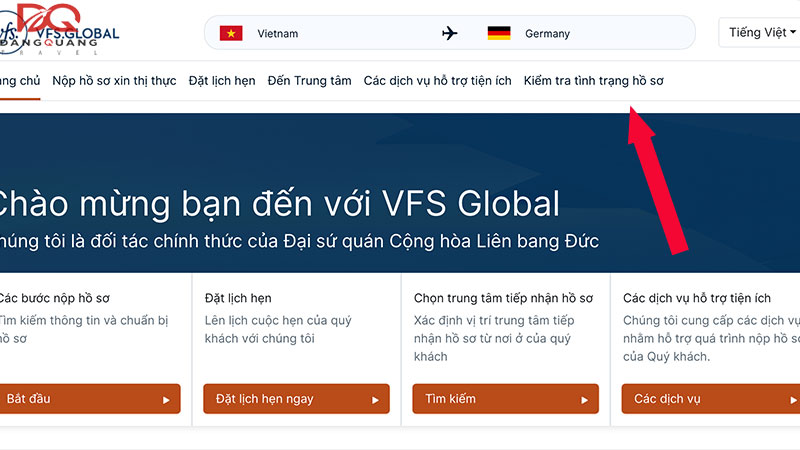Screen dimensions: 800x450
Task: Click the Đặt lịch hẹn ngay button
Action: click(x=296, y=399)
